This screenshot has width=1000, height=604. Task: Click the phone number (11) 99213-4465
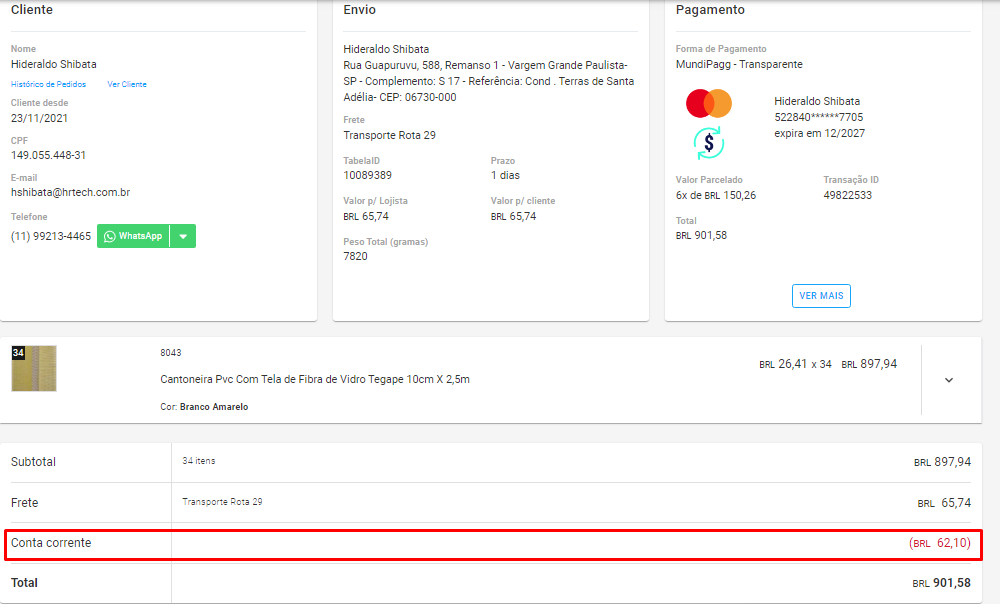[x=51, y=237]
